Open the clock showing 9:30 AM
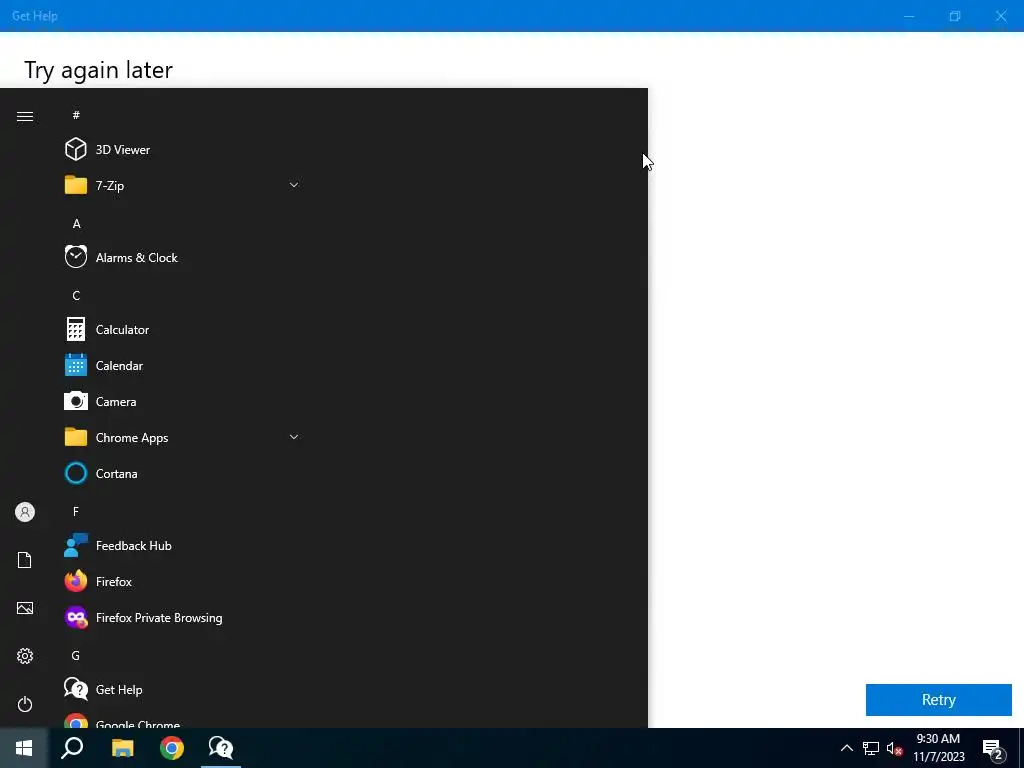 (x=938, y=748)
